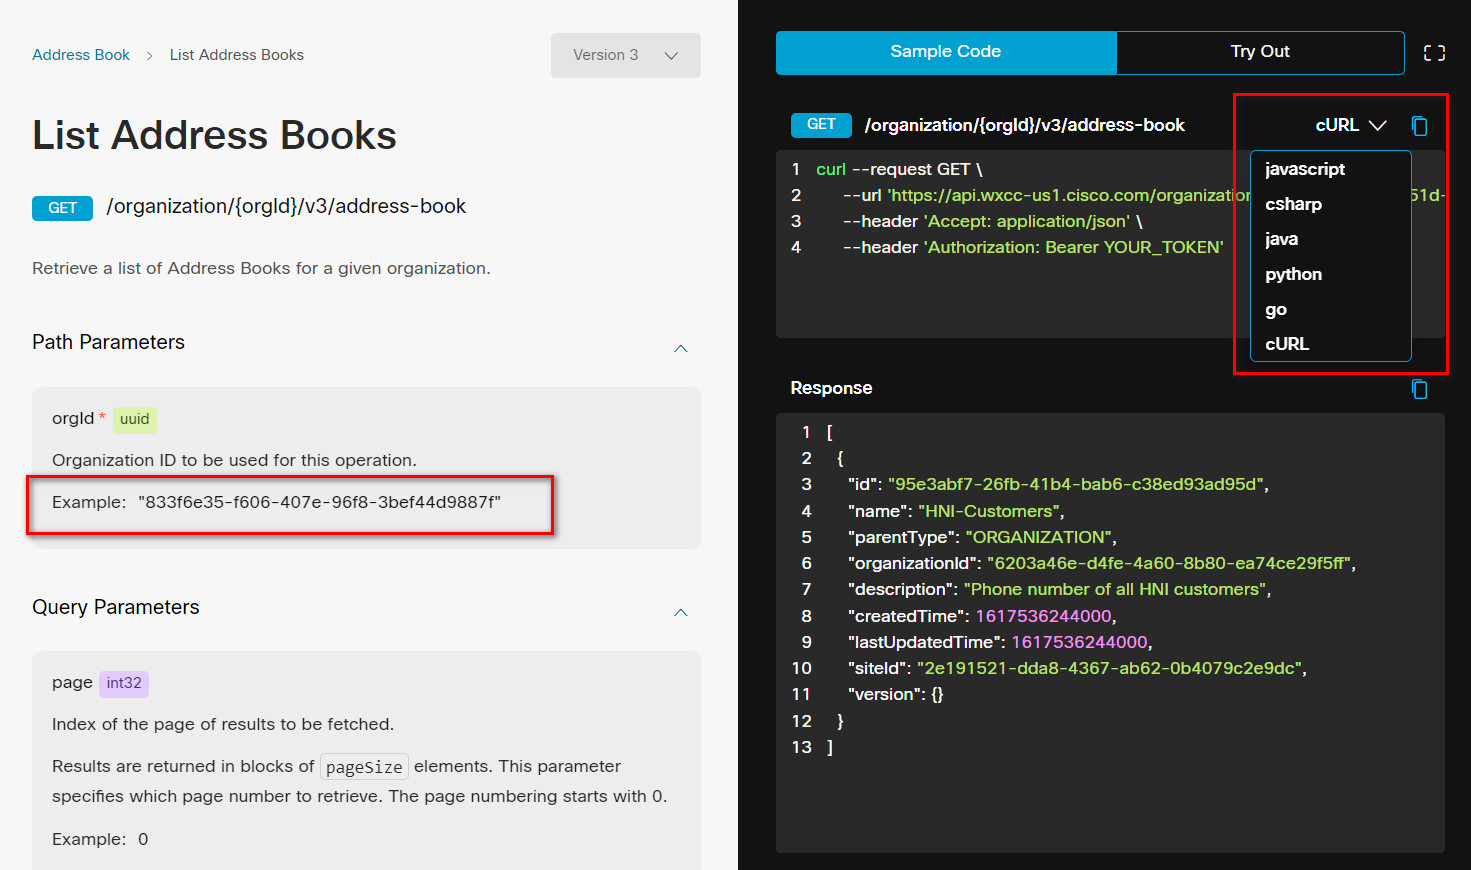Open the Version 3 dropdown
This screenshot has height=870, width=1471.
(x=626, y=55)
